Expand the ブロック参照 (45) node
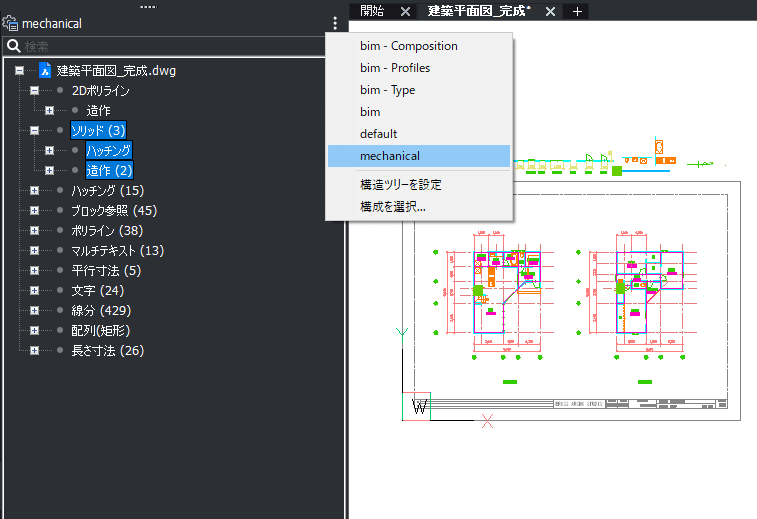Viewport: 757px width, 519px height. 34,210
